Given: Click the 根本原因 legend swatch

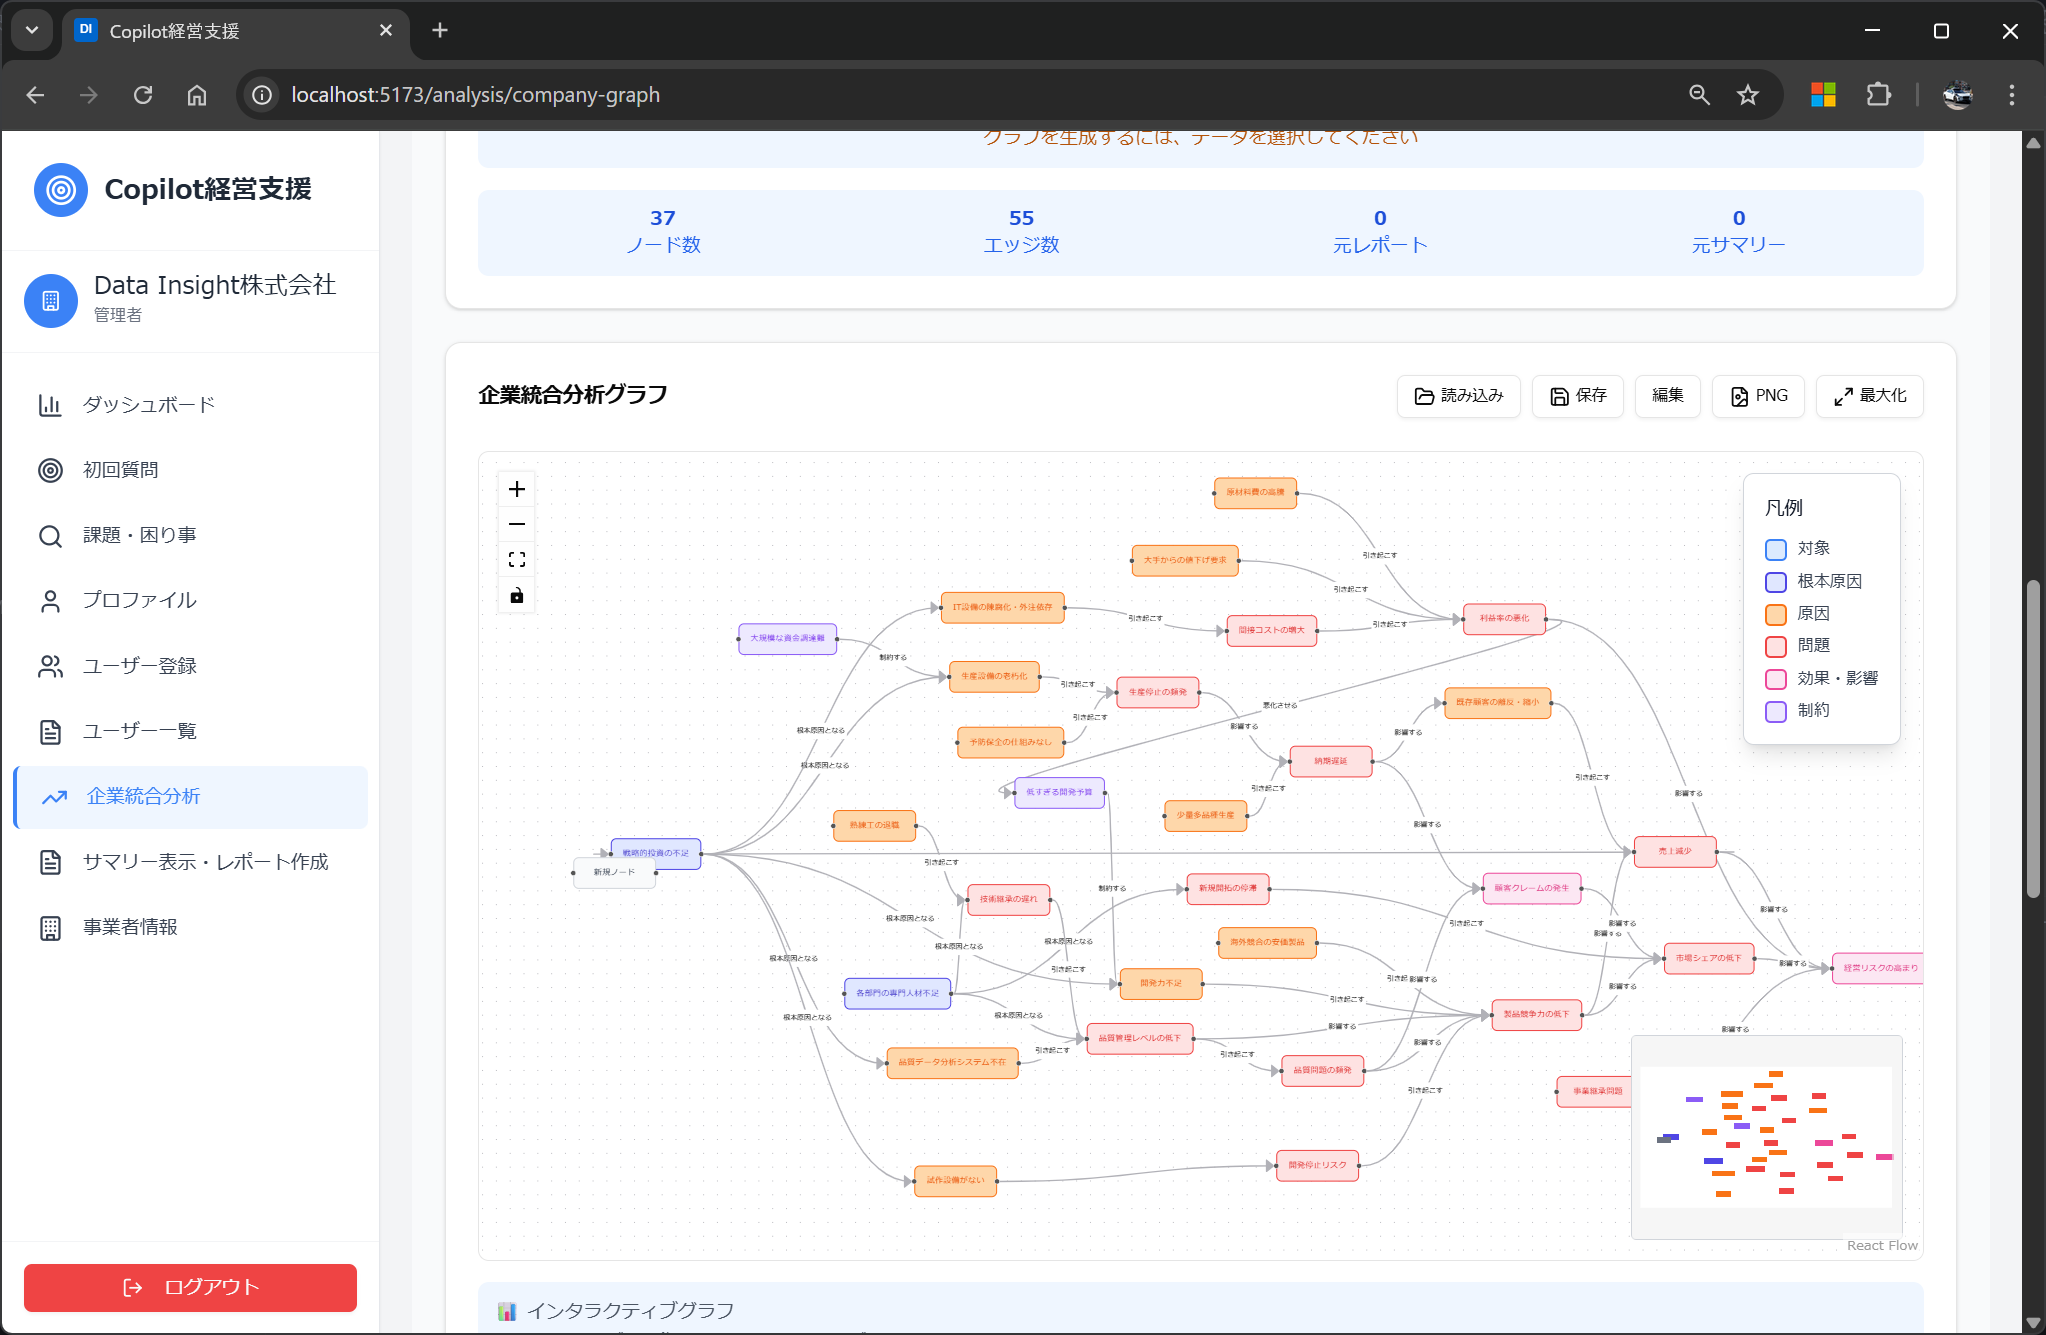Looking at the screenshot, I should (1776, 582).
